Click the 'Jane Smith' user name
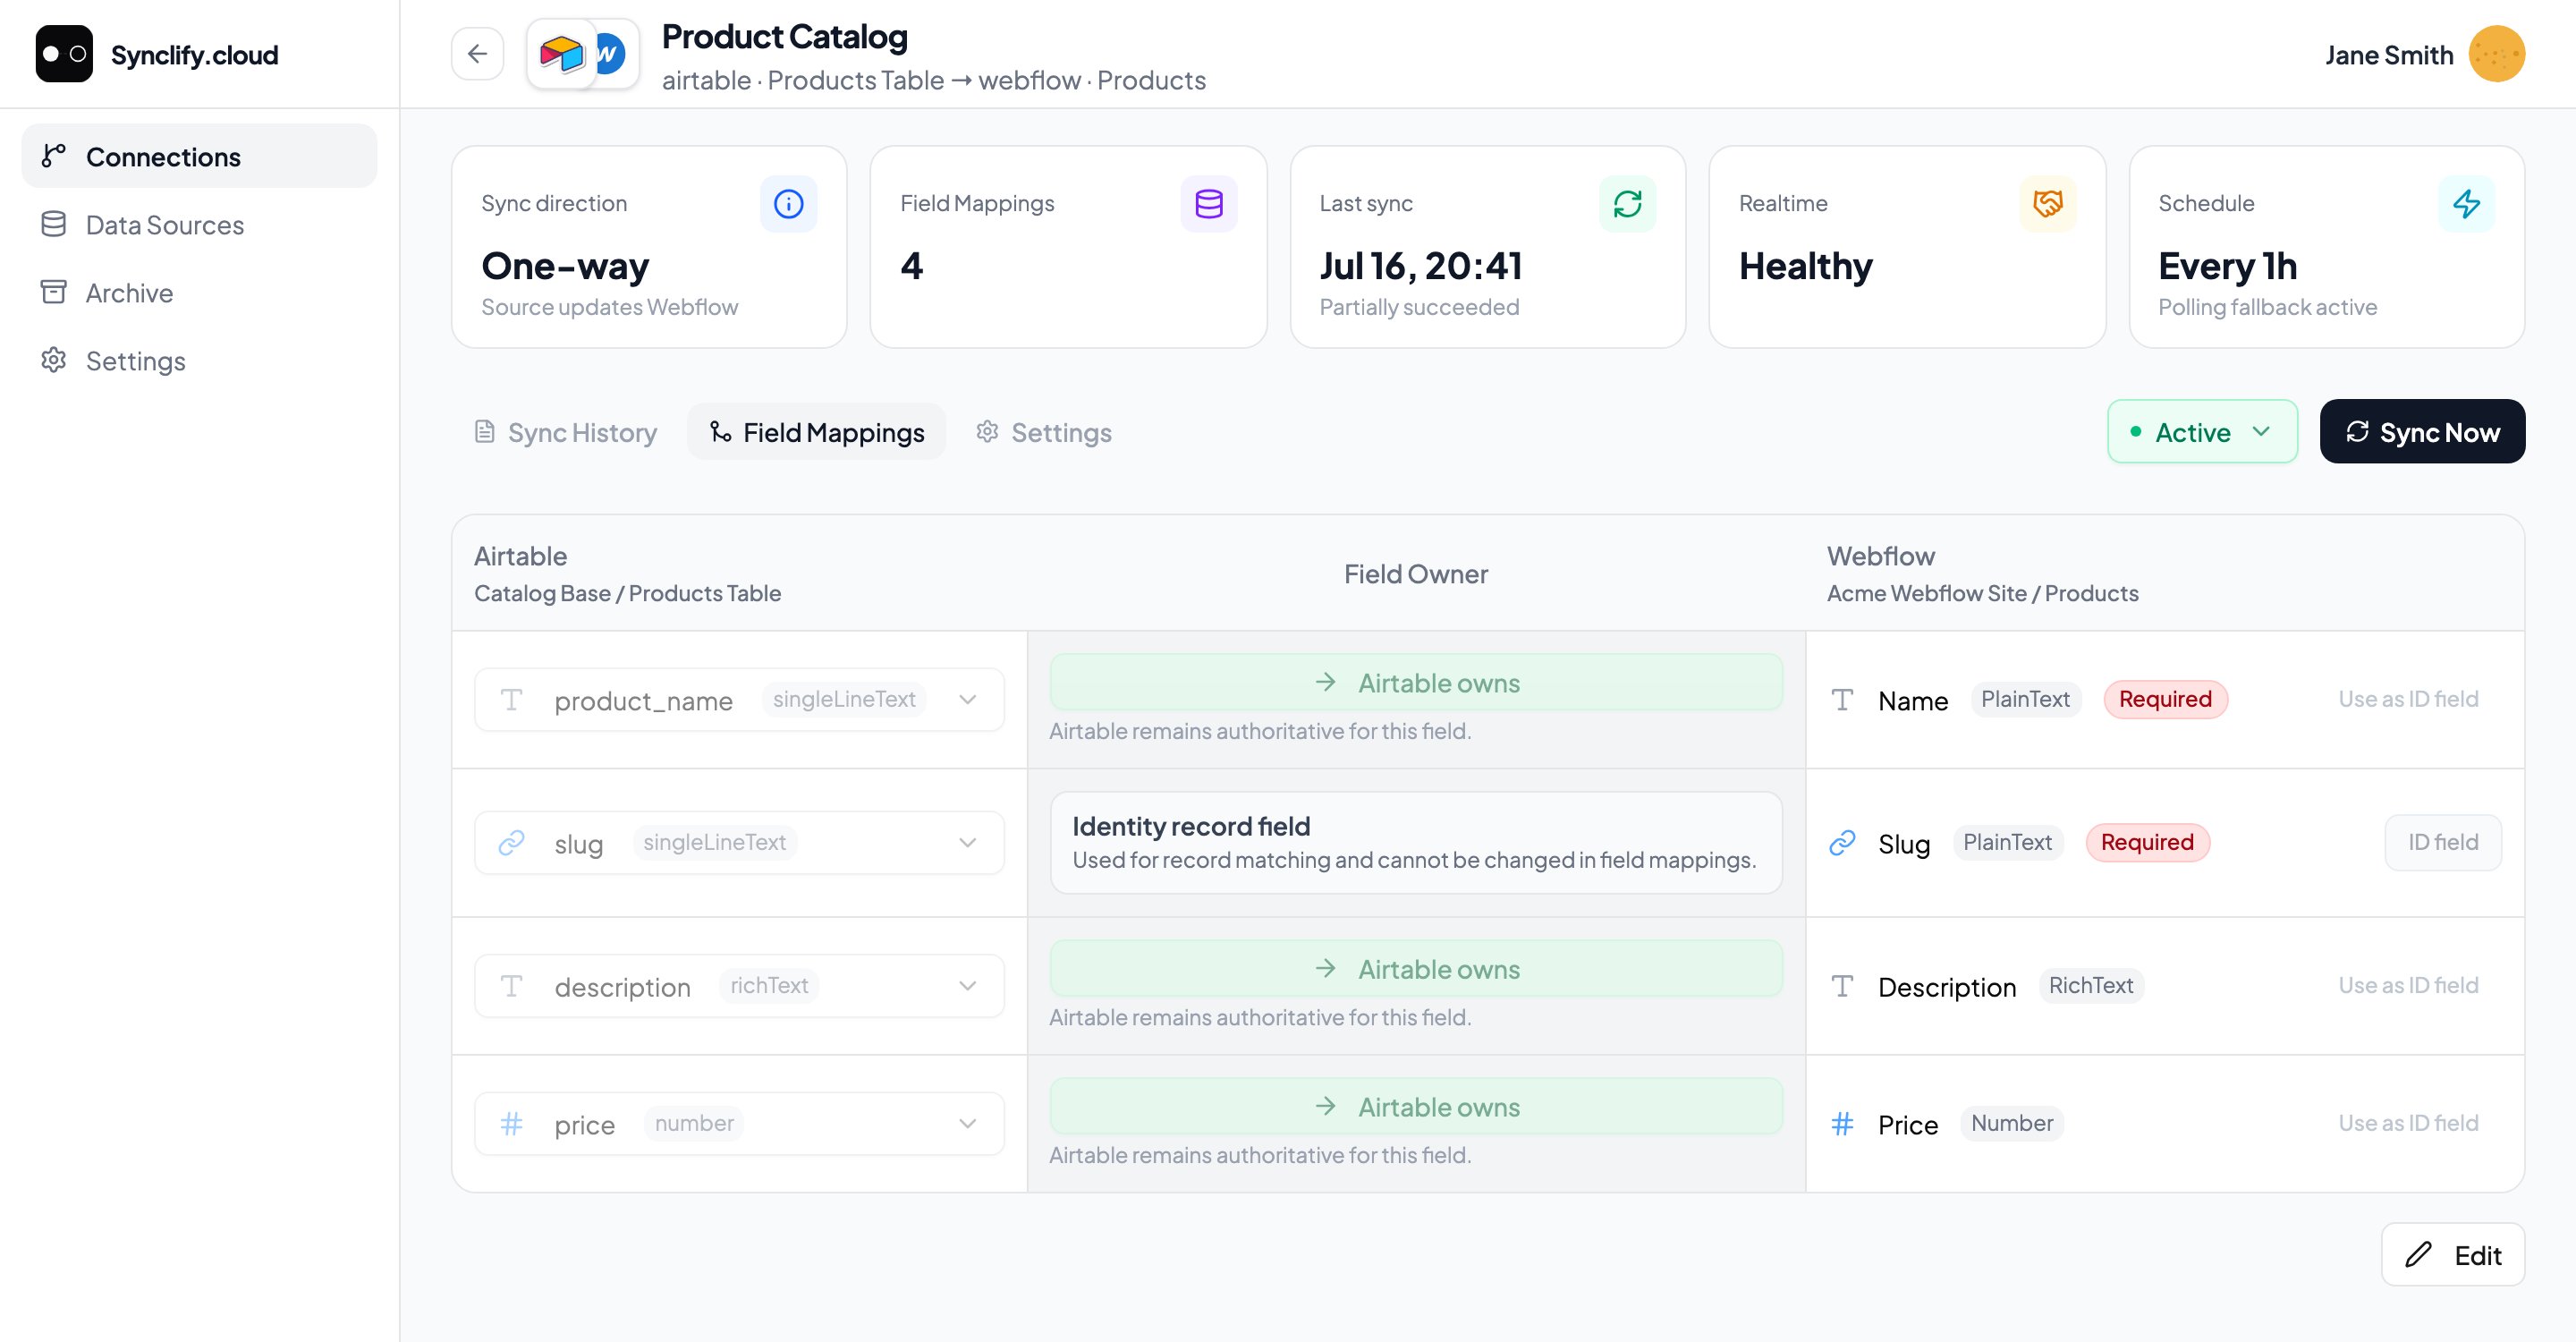 coord(2389,55)
